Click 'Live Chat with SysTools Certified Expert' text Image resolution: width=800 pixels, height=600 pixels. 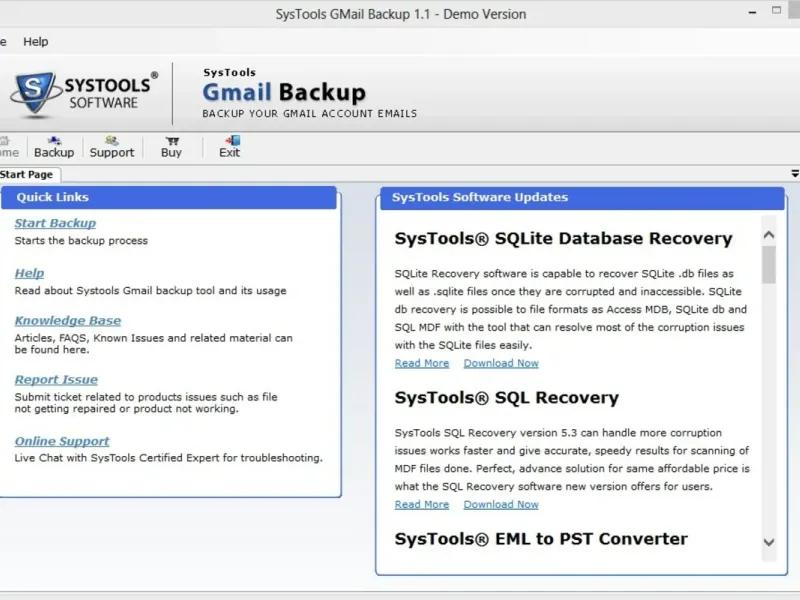[117, 458]
